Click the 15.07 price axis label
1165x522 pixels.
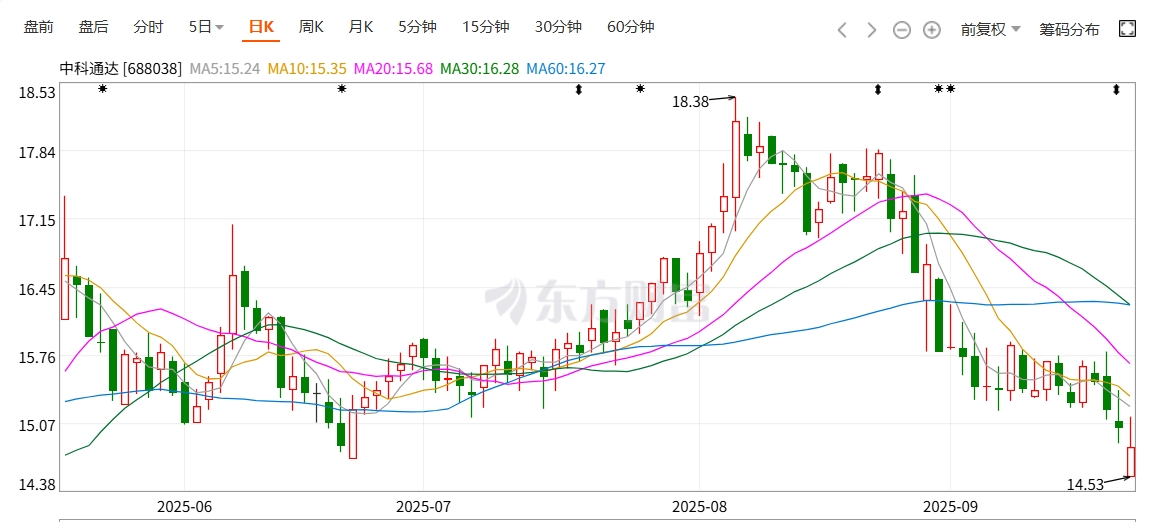[37, 425]
